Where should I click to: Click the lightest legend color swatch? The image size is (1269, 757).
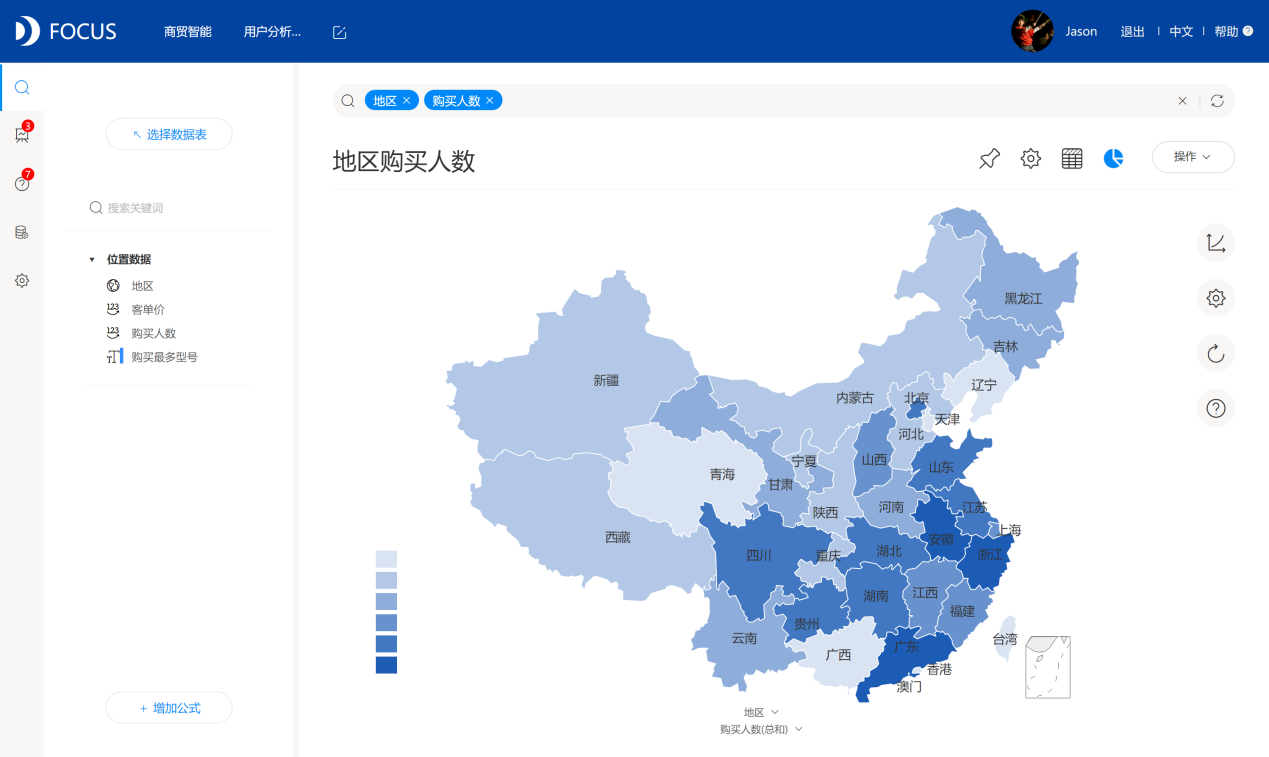[x=386, y=559]
